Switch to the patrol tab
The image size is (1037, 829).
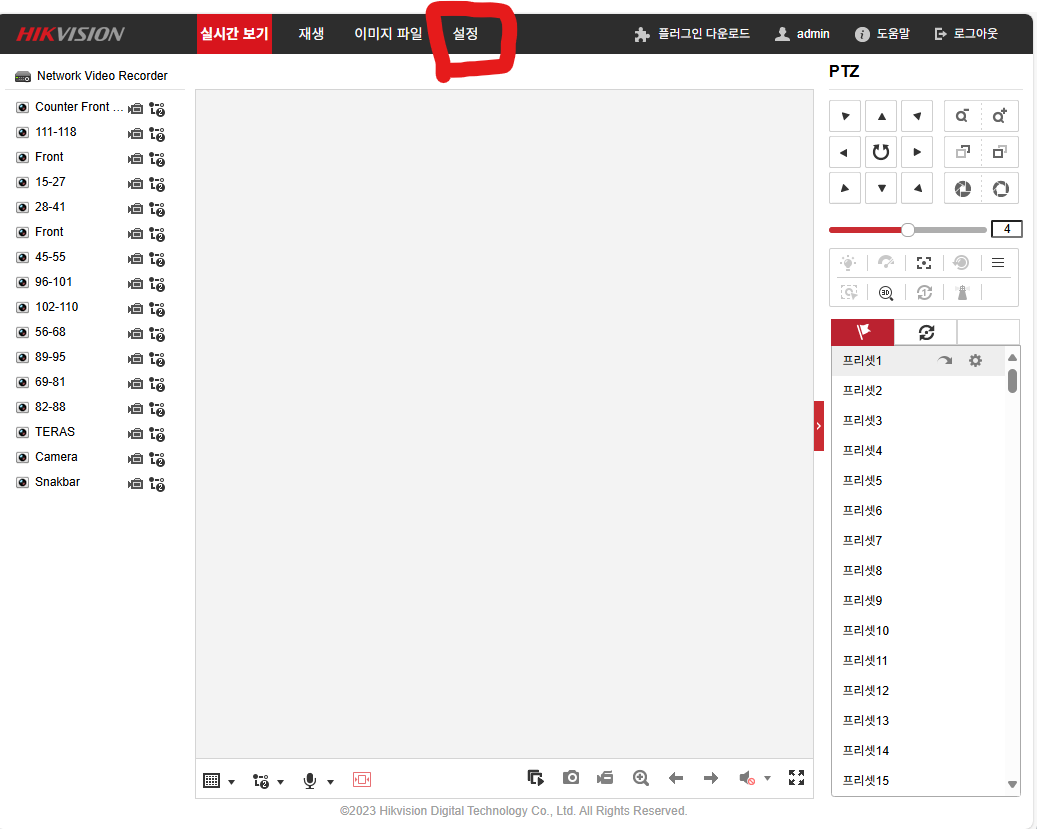click(x=926, y=332)
